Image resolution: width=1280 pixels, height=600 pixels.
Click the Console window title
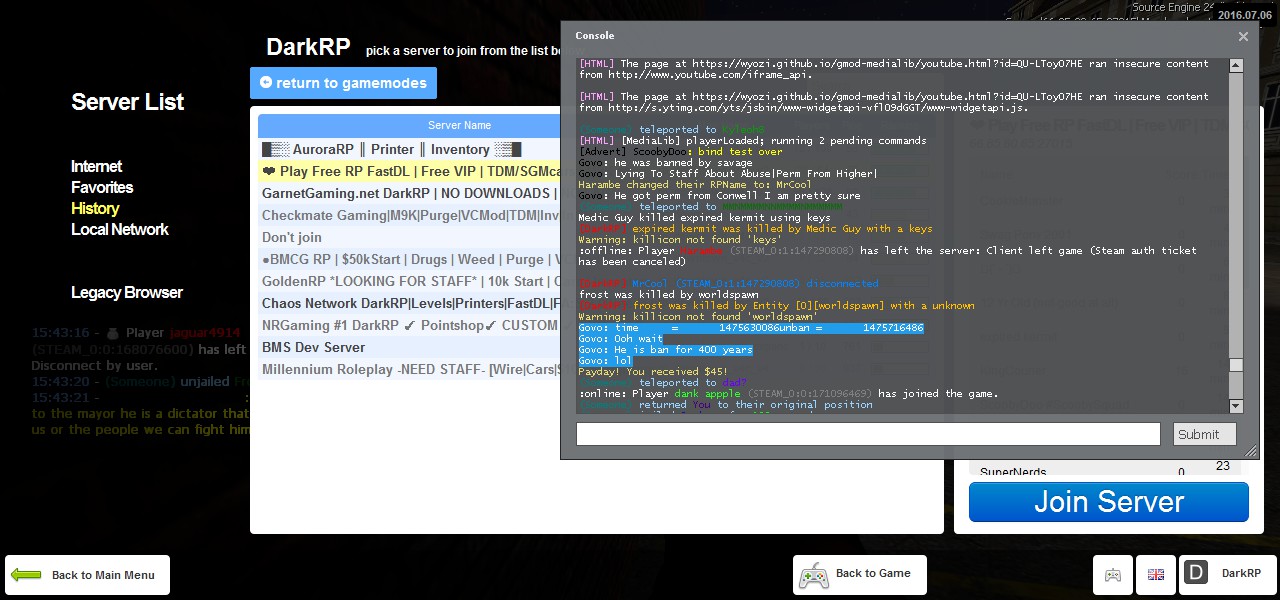coord(595,36)
